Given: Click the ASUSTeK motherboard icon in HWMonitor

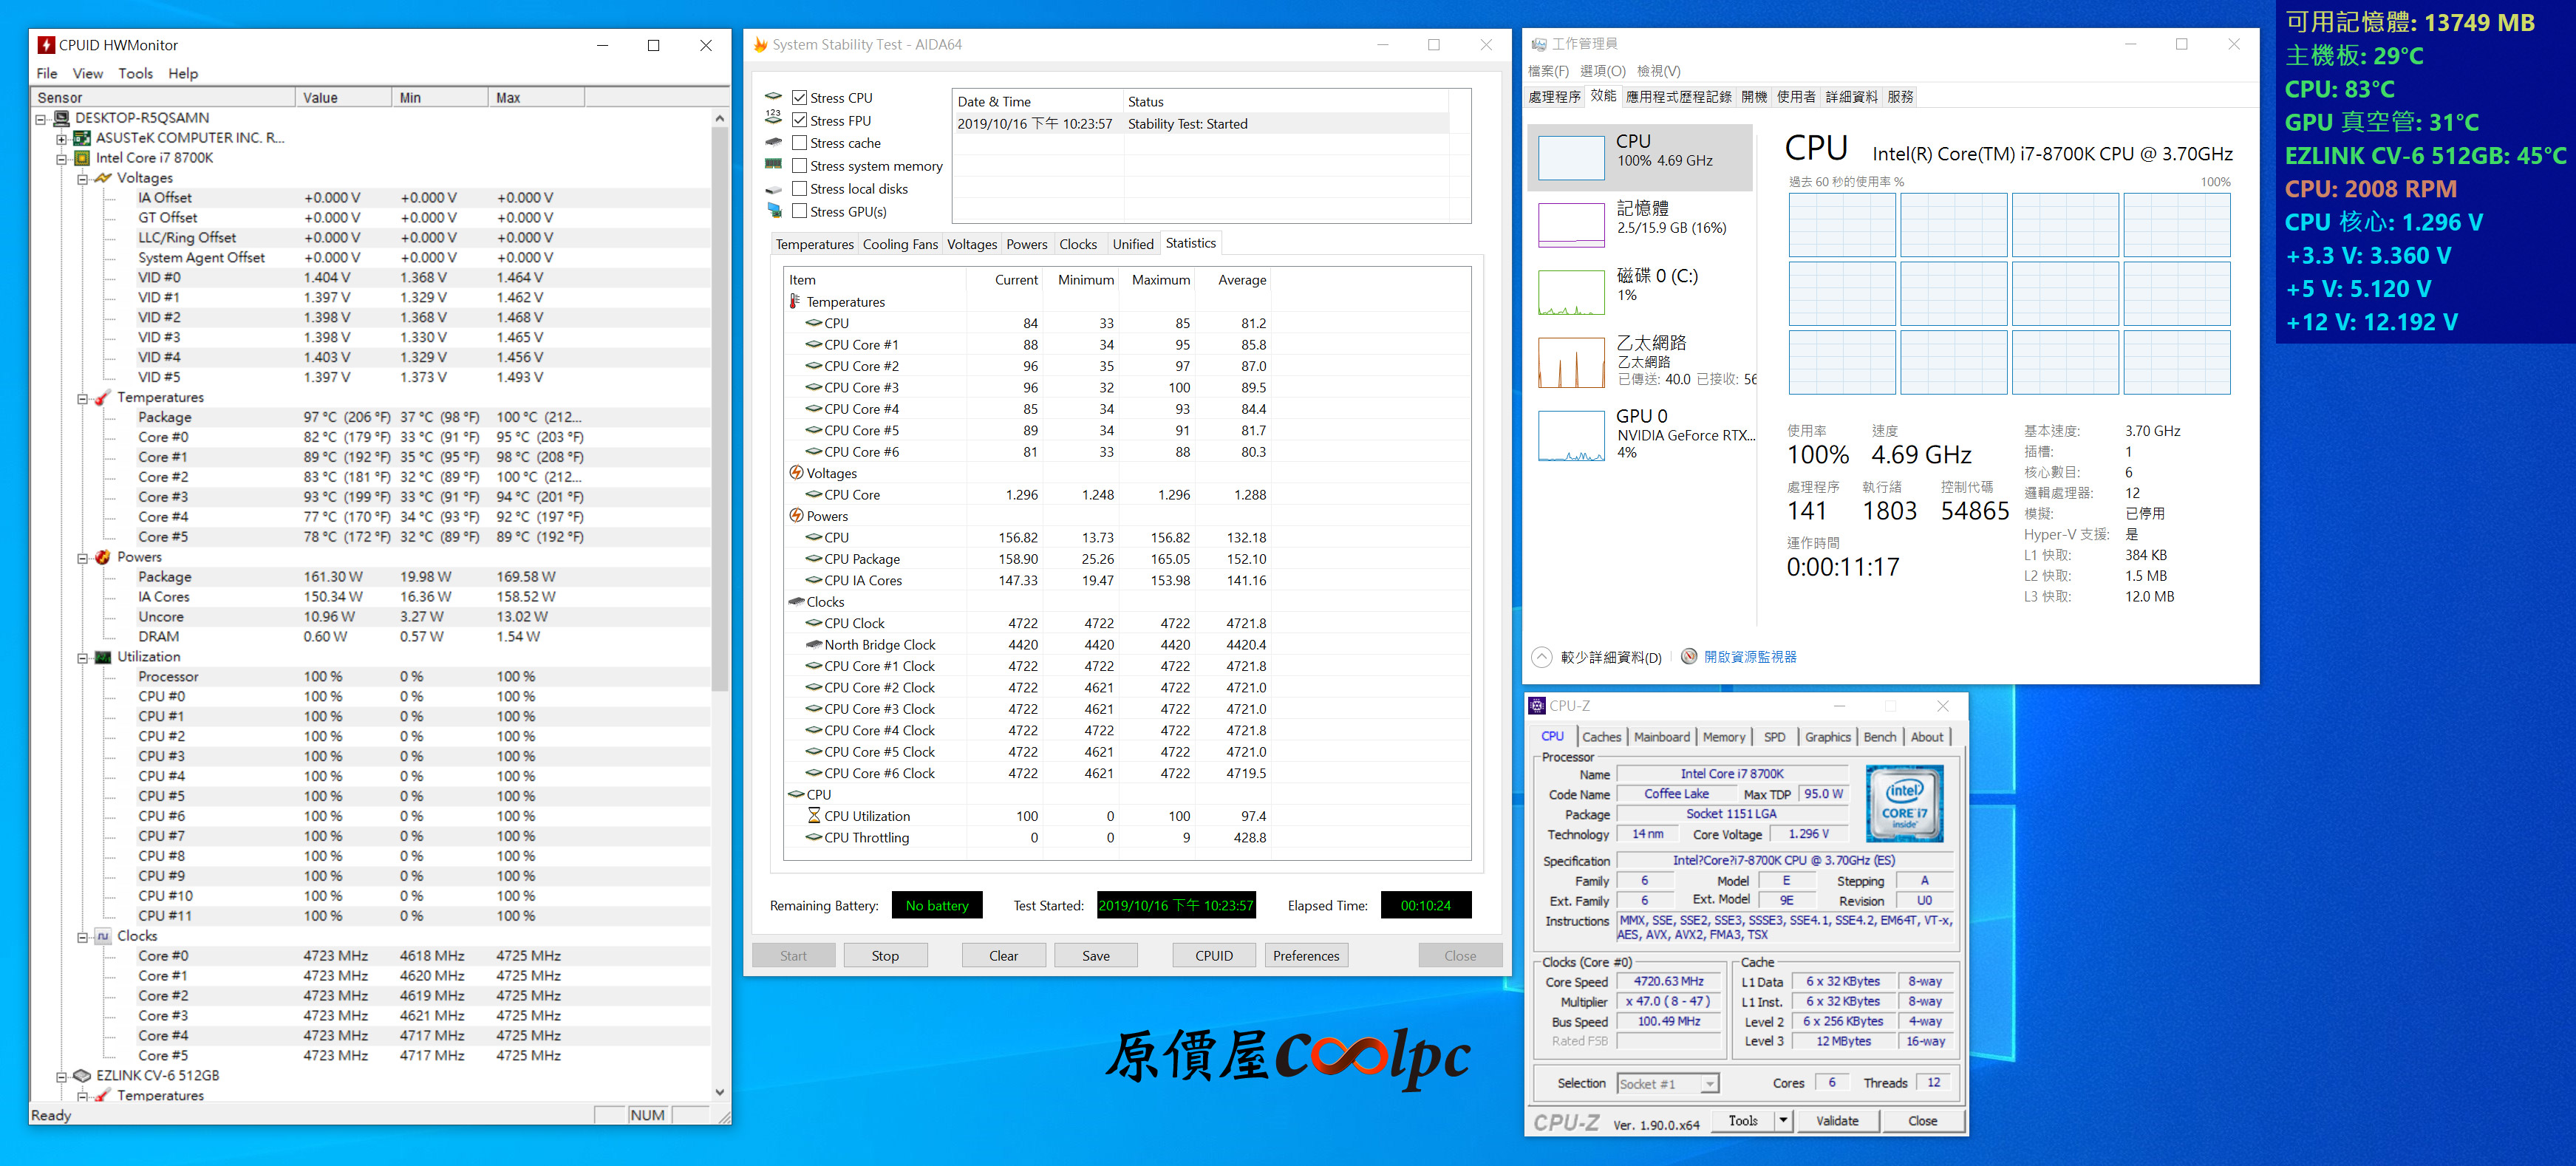Looking at the screenshot, I should tap(83, 138).
